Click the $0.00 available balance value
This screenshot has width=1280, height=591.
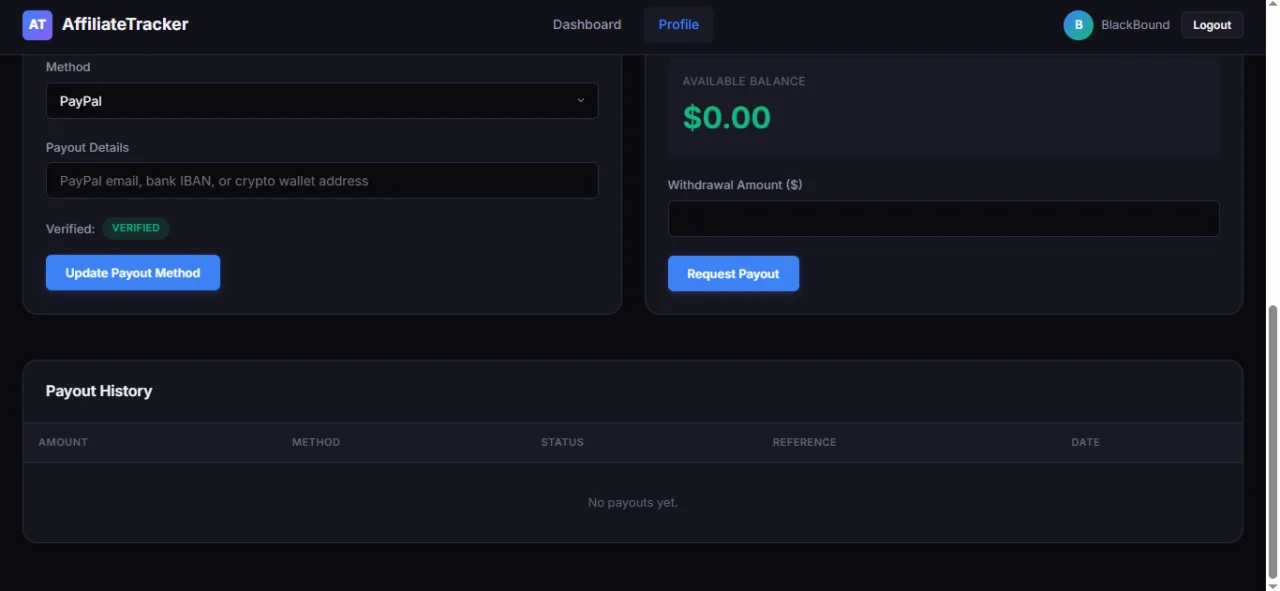pos(727,118)
